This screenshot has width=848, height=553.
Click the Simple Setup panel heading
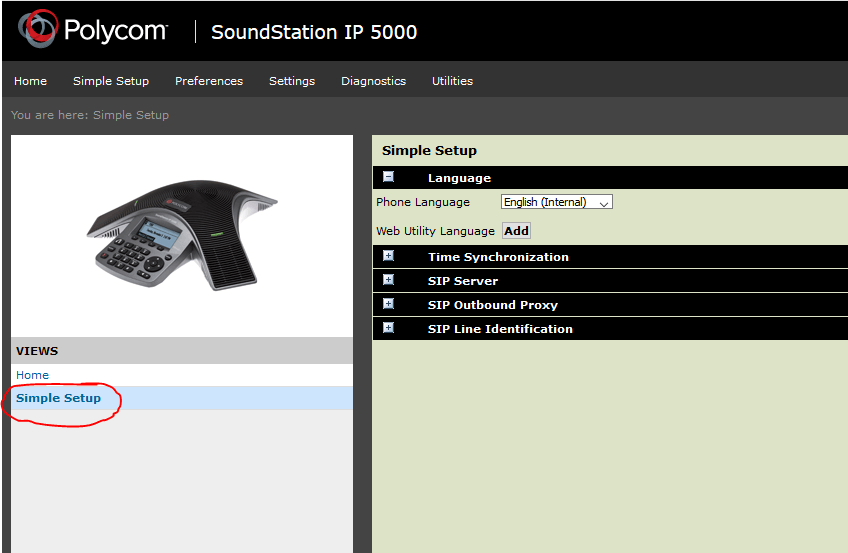tap(429, 151)
